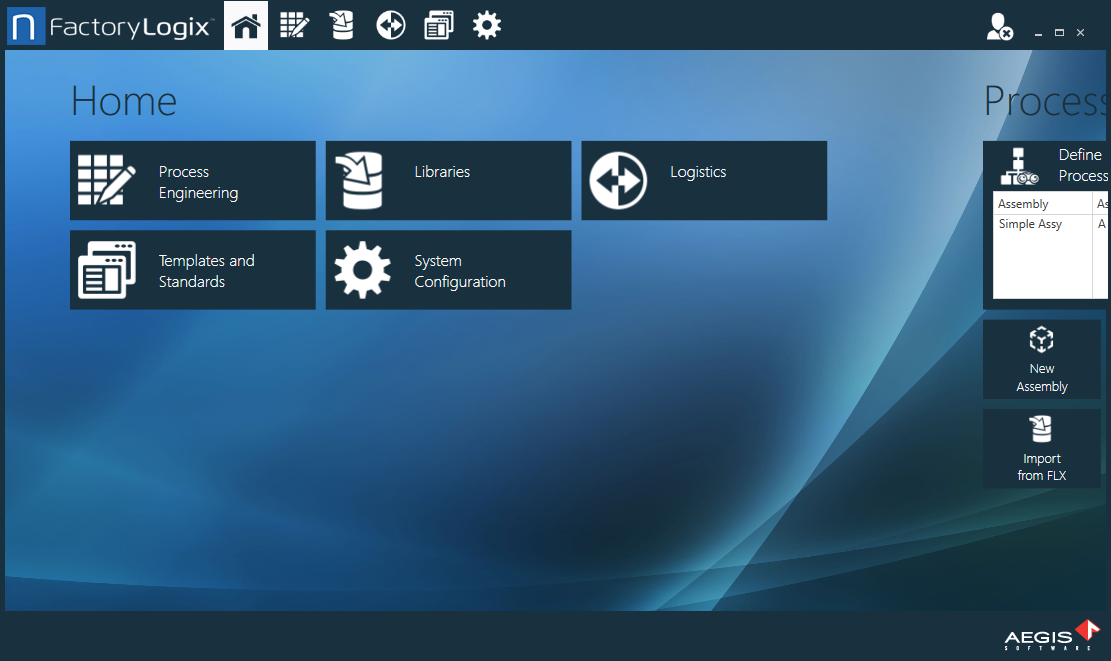This screenshot has height=661, width=1111.
Task: Open Process Engineering from the top toolbar icon
Action: [x=293, y=25]
